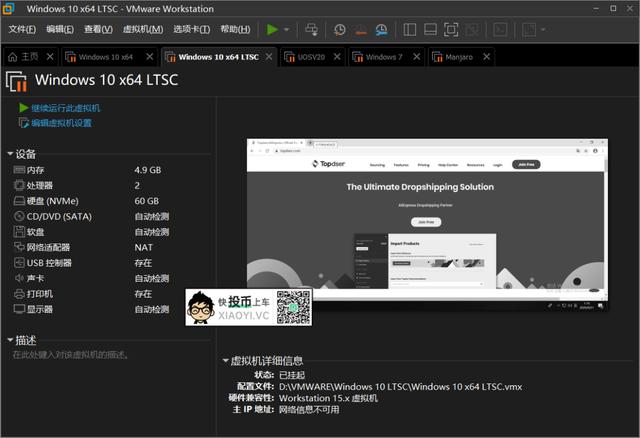Close the Windows 10 x64 LTSC tab

(269, 57)
